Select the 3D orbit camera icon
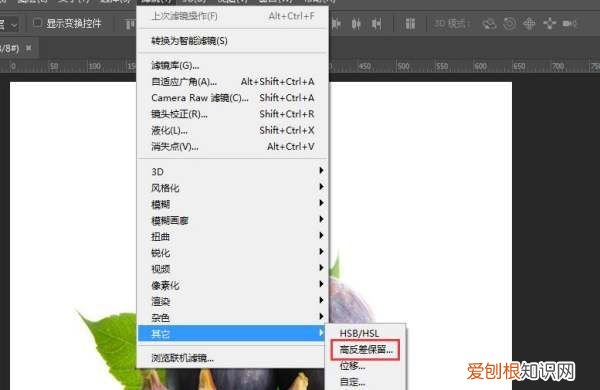Image resolution: width=600 pixels, height=390 pixels. pos(489,24)
